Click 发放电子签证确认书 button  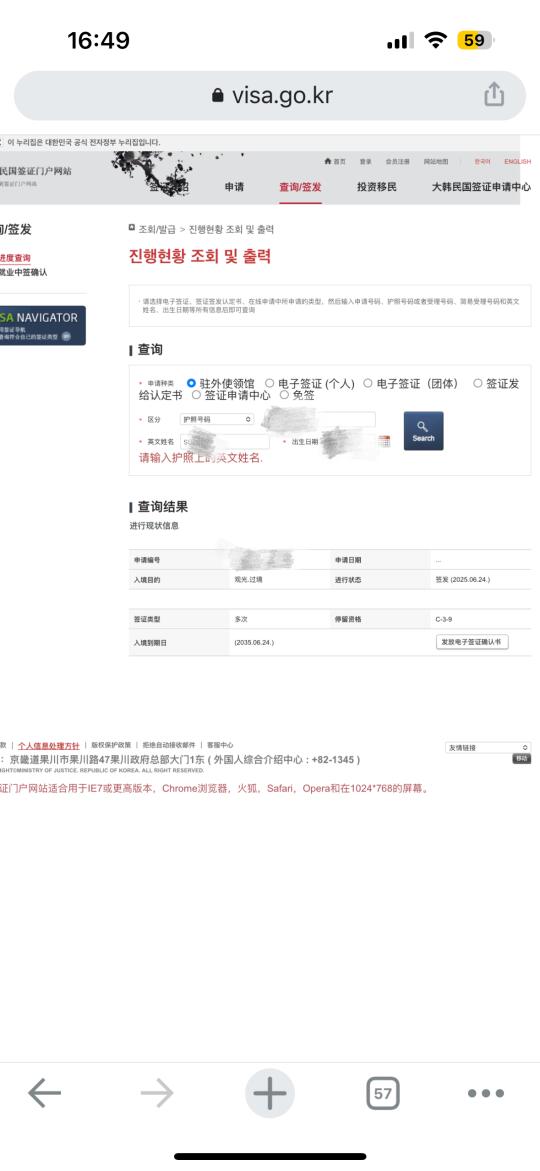(x=472, y=642)
